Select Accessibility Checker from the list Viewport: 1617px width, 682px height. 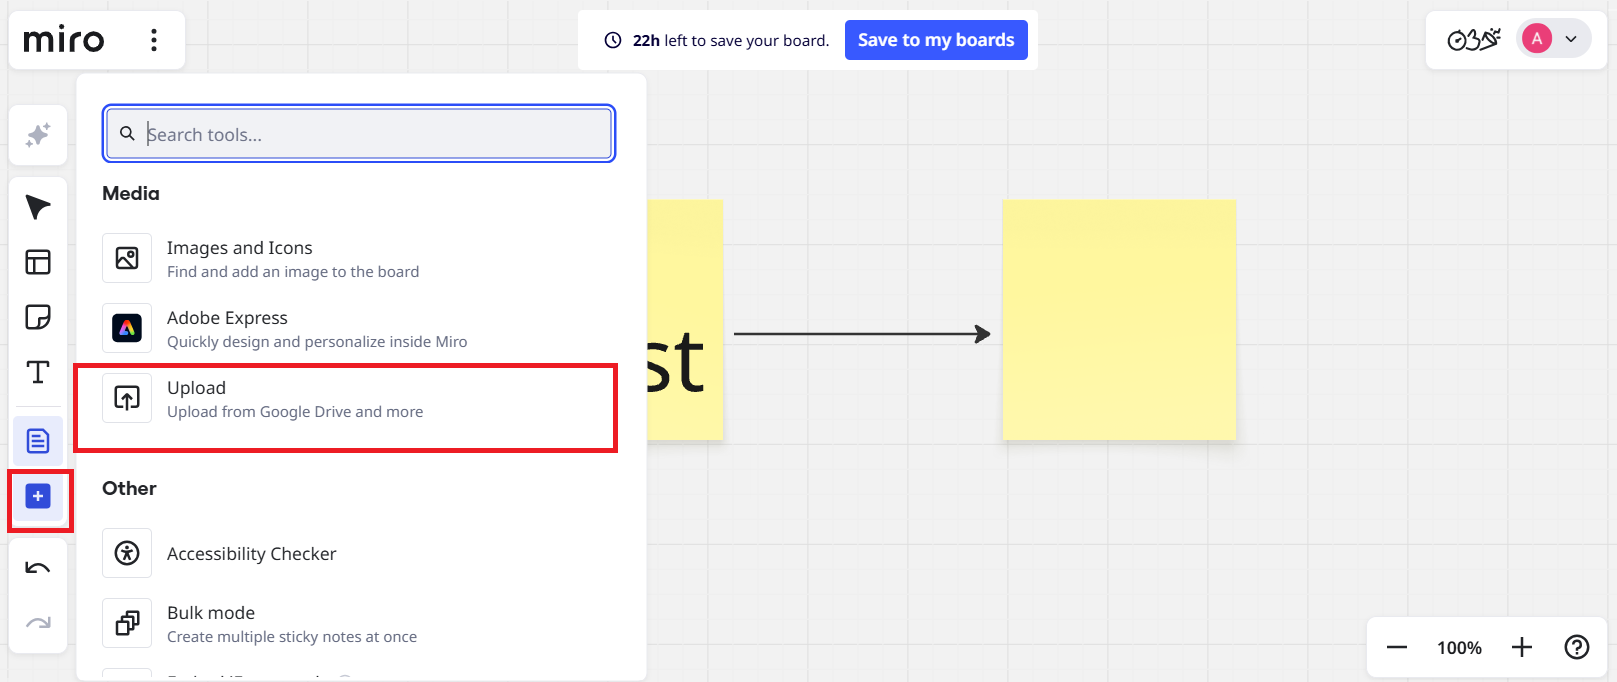click(x=251, y=553)
